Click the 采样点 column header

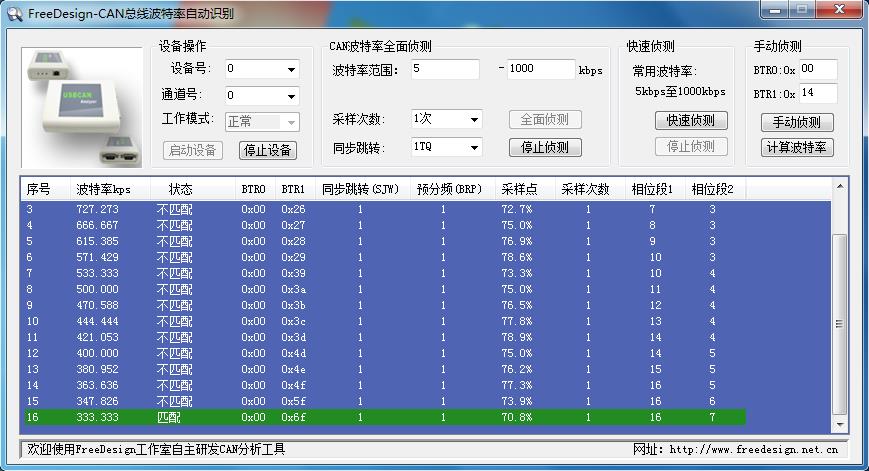pyautogui.click(x=525, y=189)
